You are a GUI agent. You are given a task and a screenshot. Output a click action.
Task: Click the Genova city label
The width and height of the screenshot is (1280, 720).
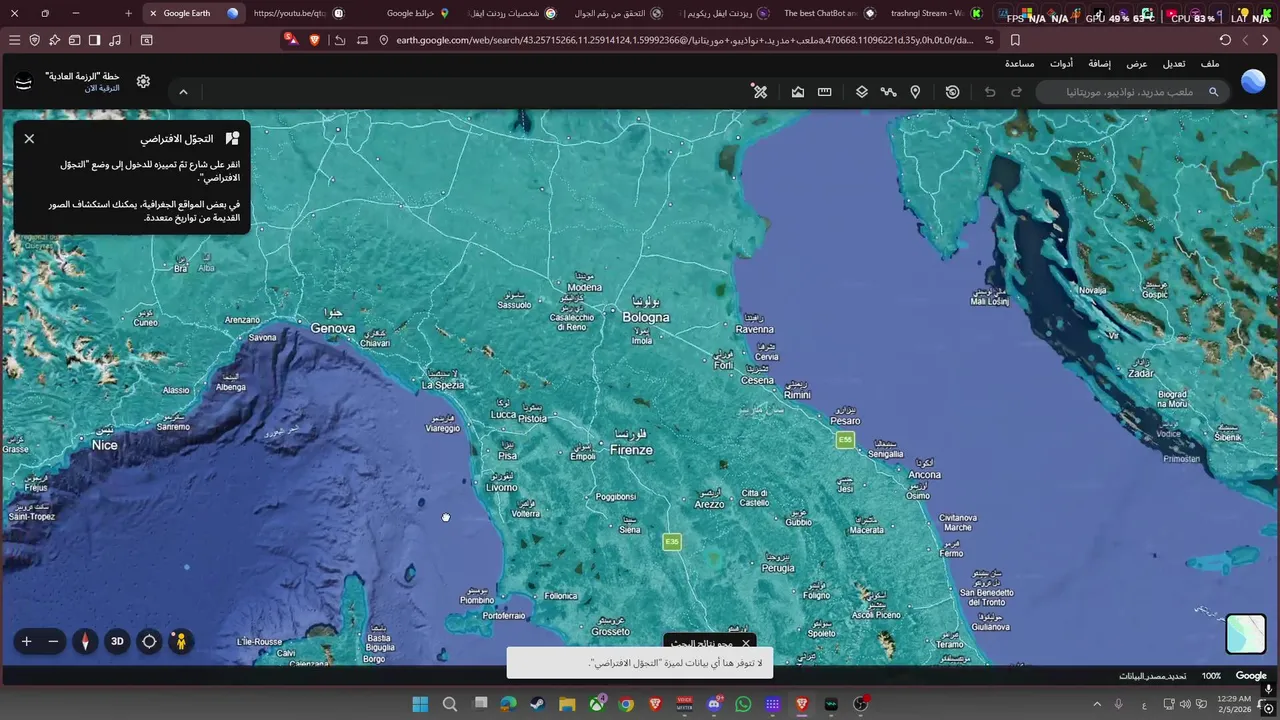[333, 328]
